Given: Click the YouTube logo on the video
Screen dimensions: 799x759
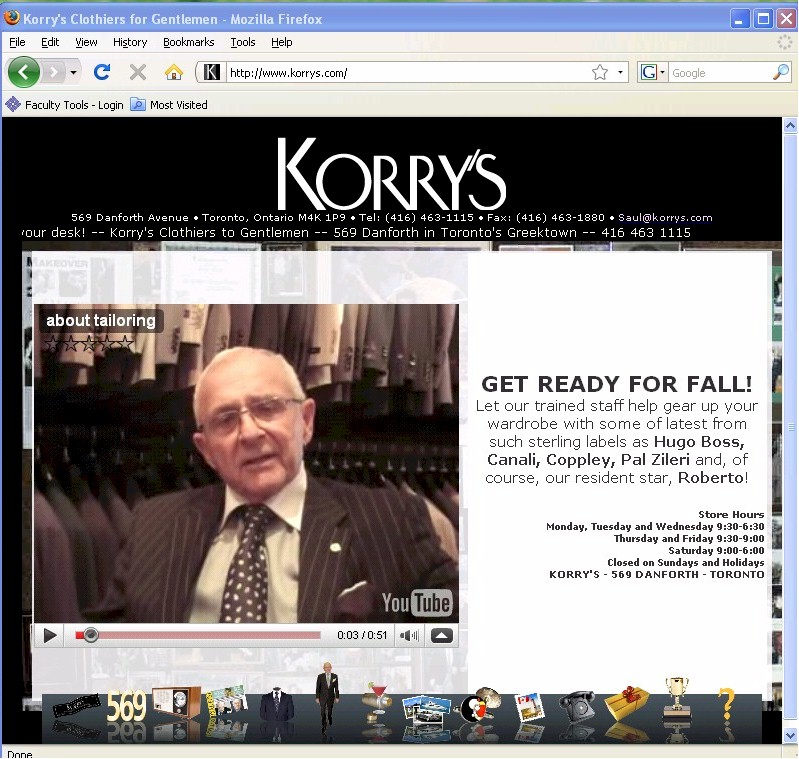Looking at the screenshot, I should (416, 603).
